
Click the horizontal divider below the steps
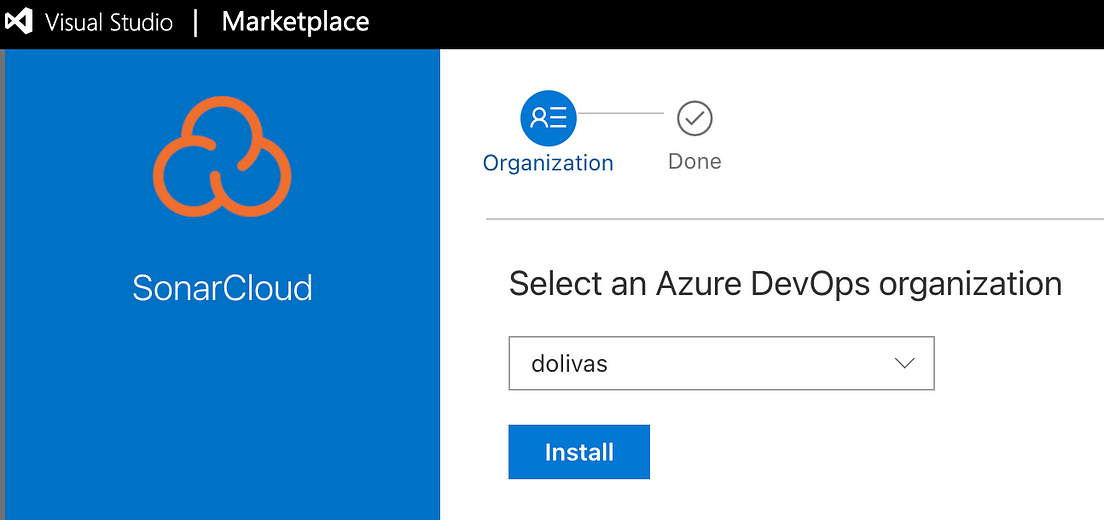[795, 219]
